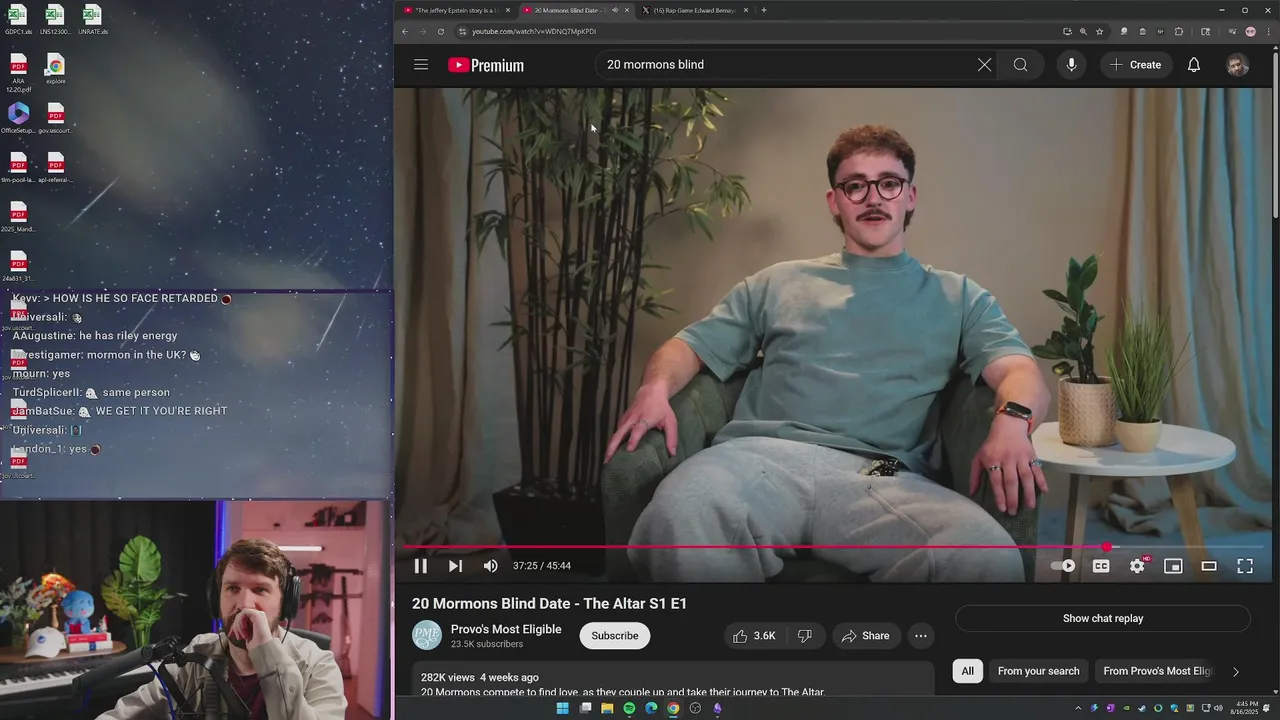The height and width of the screenshot is (720, 1280).
Task: Enter fullscreen mode
Action: click(x=1245, y=566)
